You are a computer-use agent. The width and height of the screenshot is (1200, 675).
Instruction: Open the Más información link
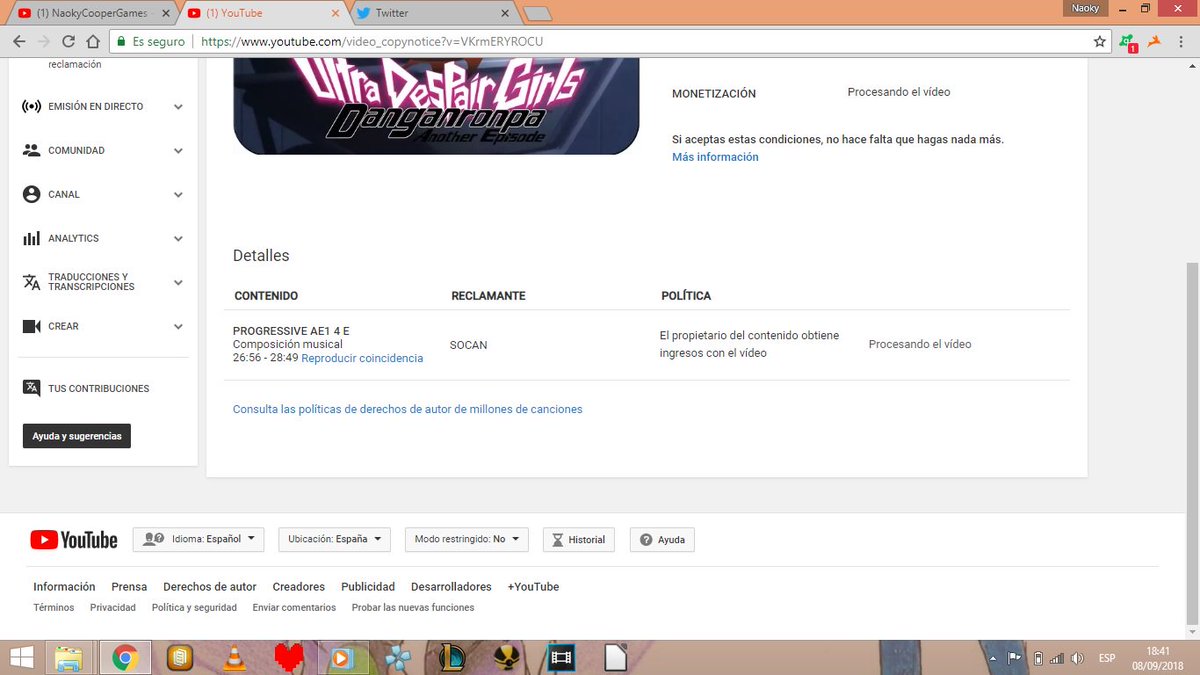715,157
